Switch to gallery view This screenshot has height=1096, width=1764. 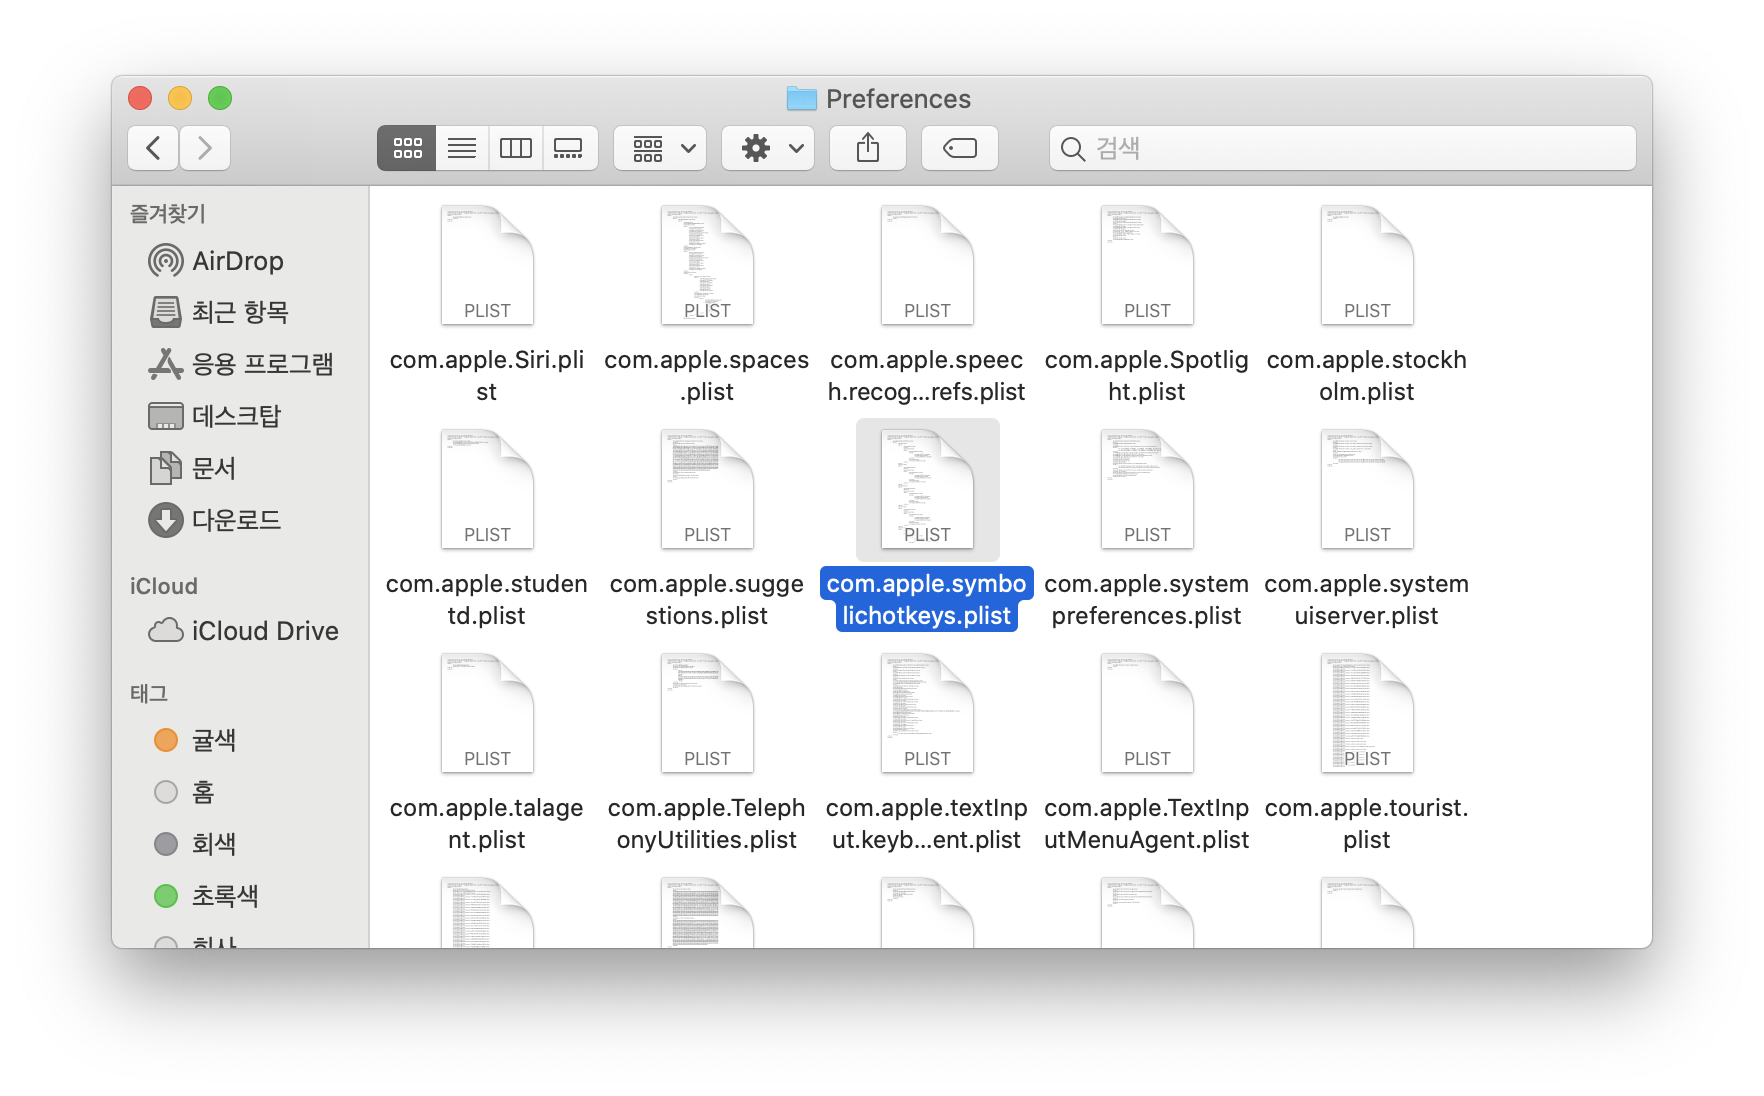(x=570, y=148)
